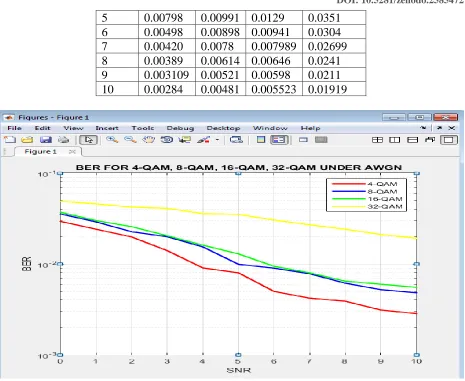Click the dock arrow beside the Help menu

(423, 128)
